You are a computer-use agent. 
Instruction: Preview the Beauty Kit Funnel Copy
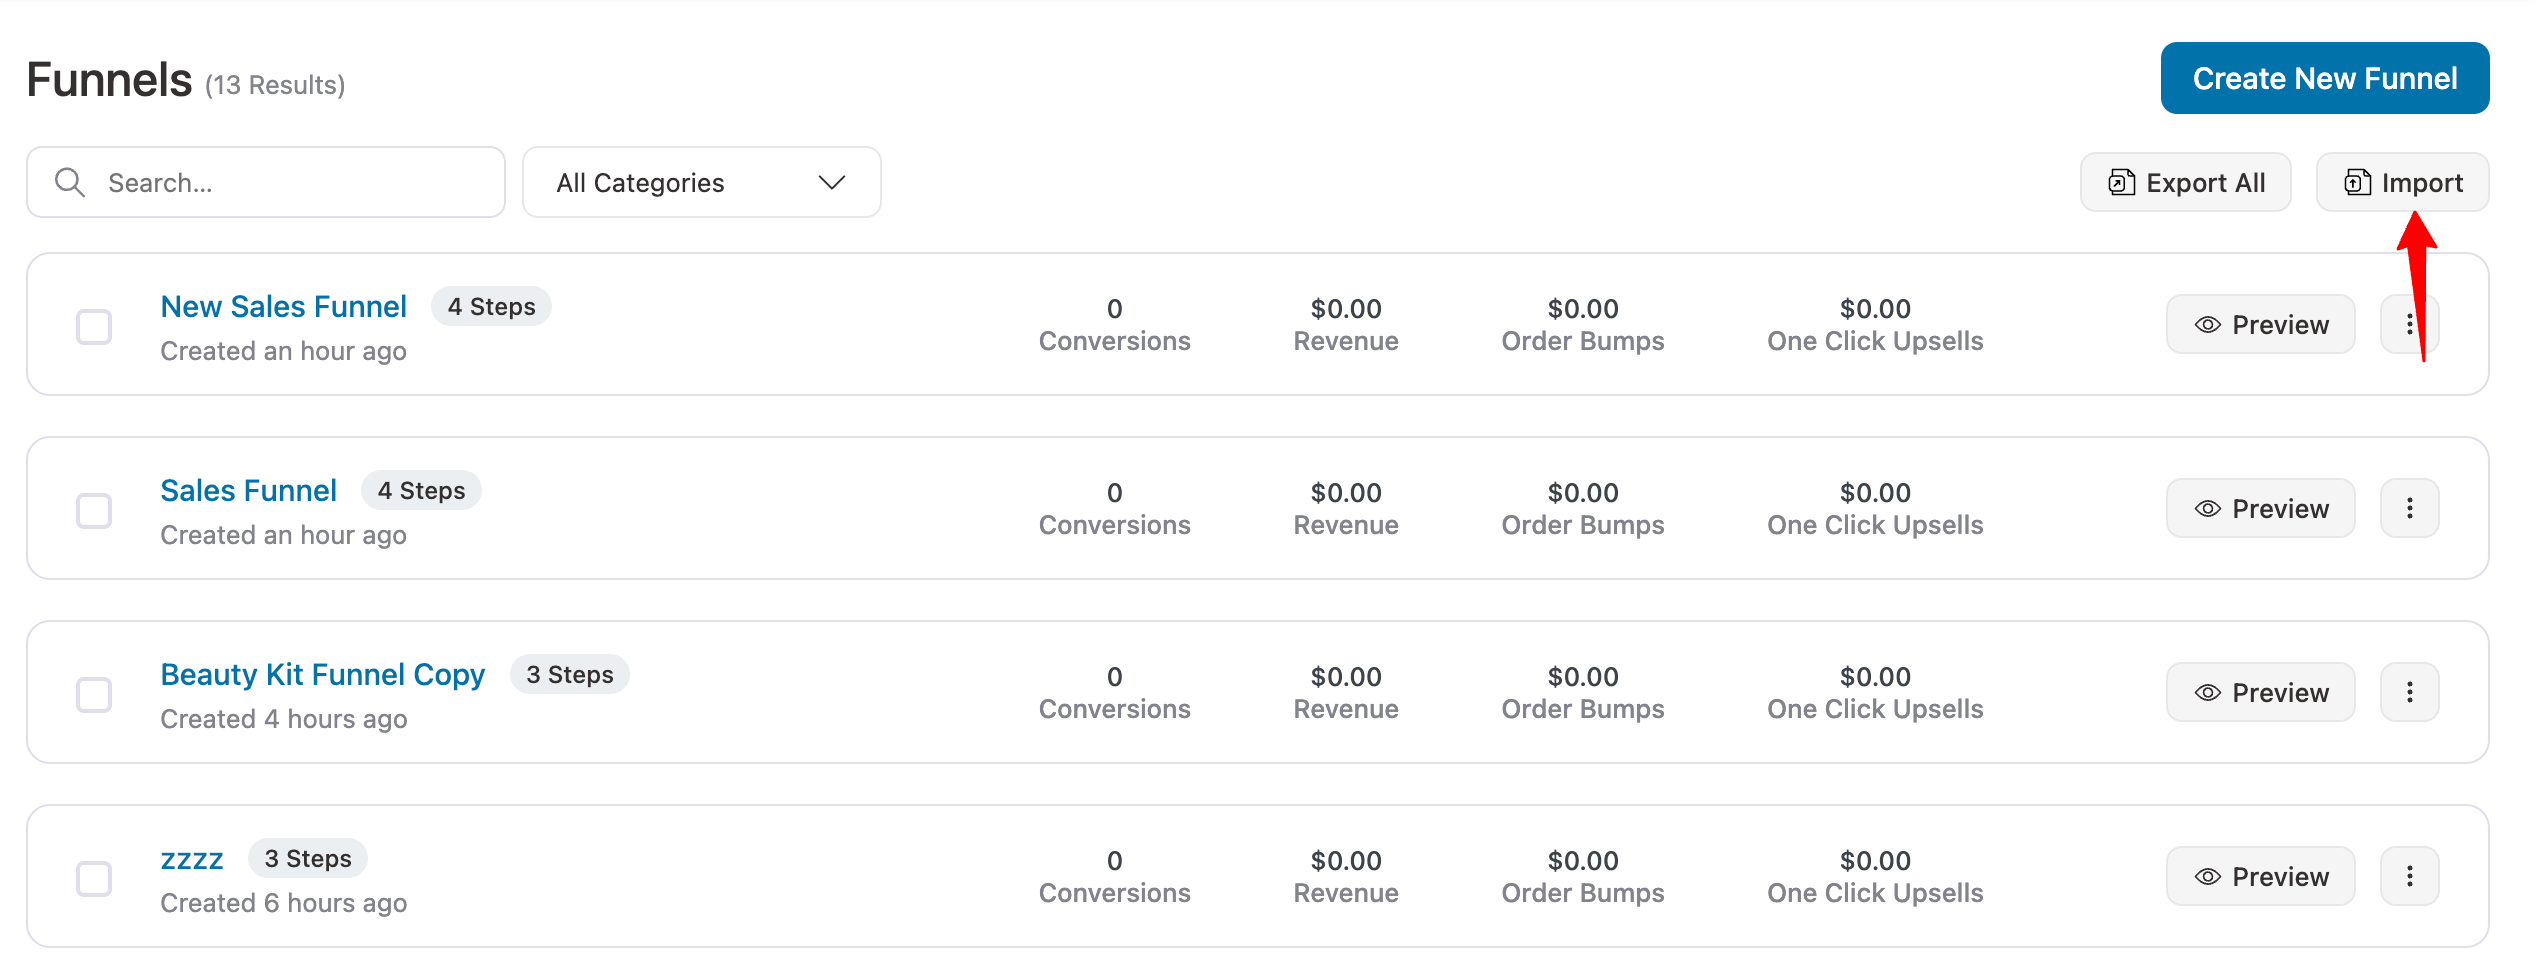(x=2260, y=692)
